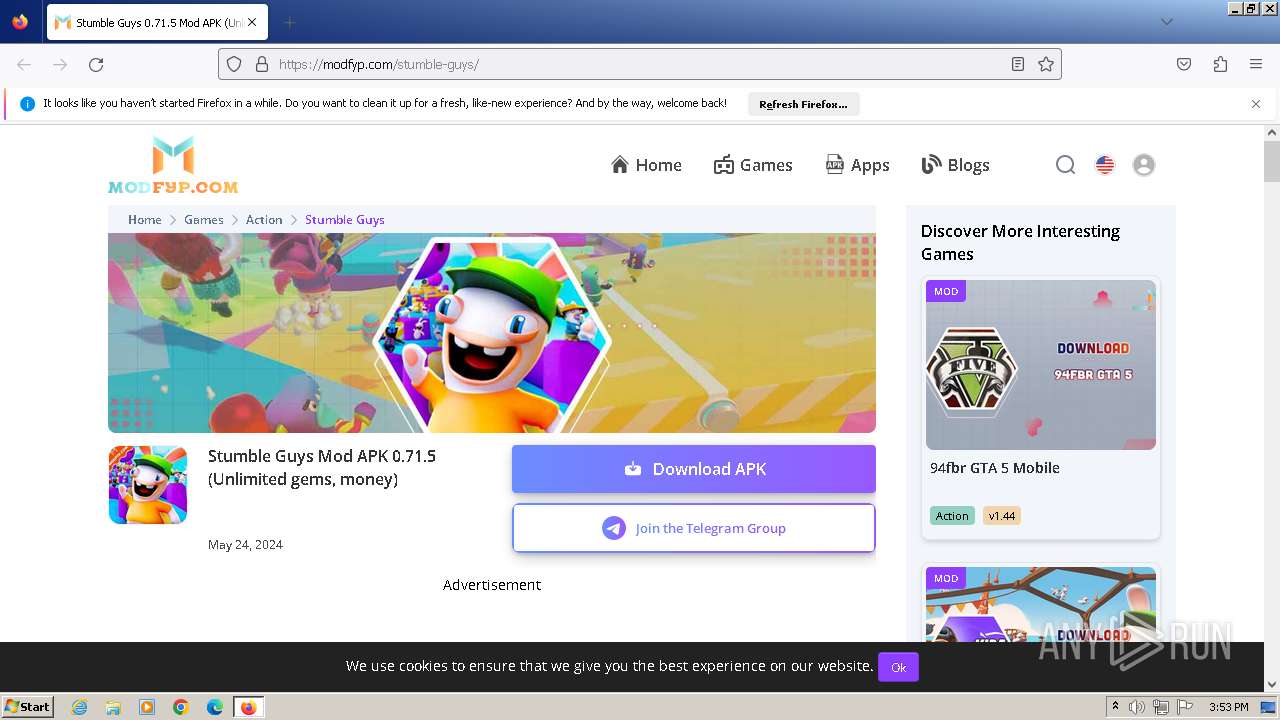Select Firefox in the taskbar
The height and width of the screenshot is (720, 1280).
point(248,707)
